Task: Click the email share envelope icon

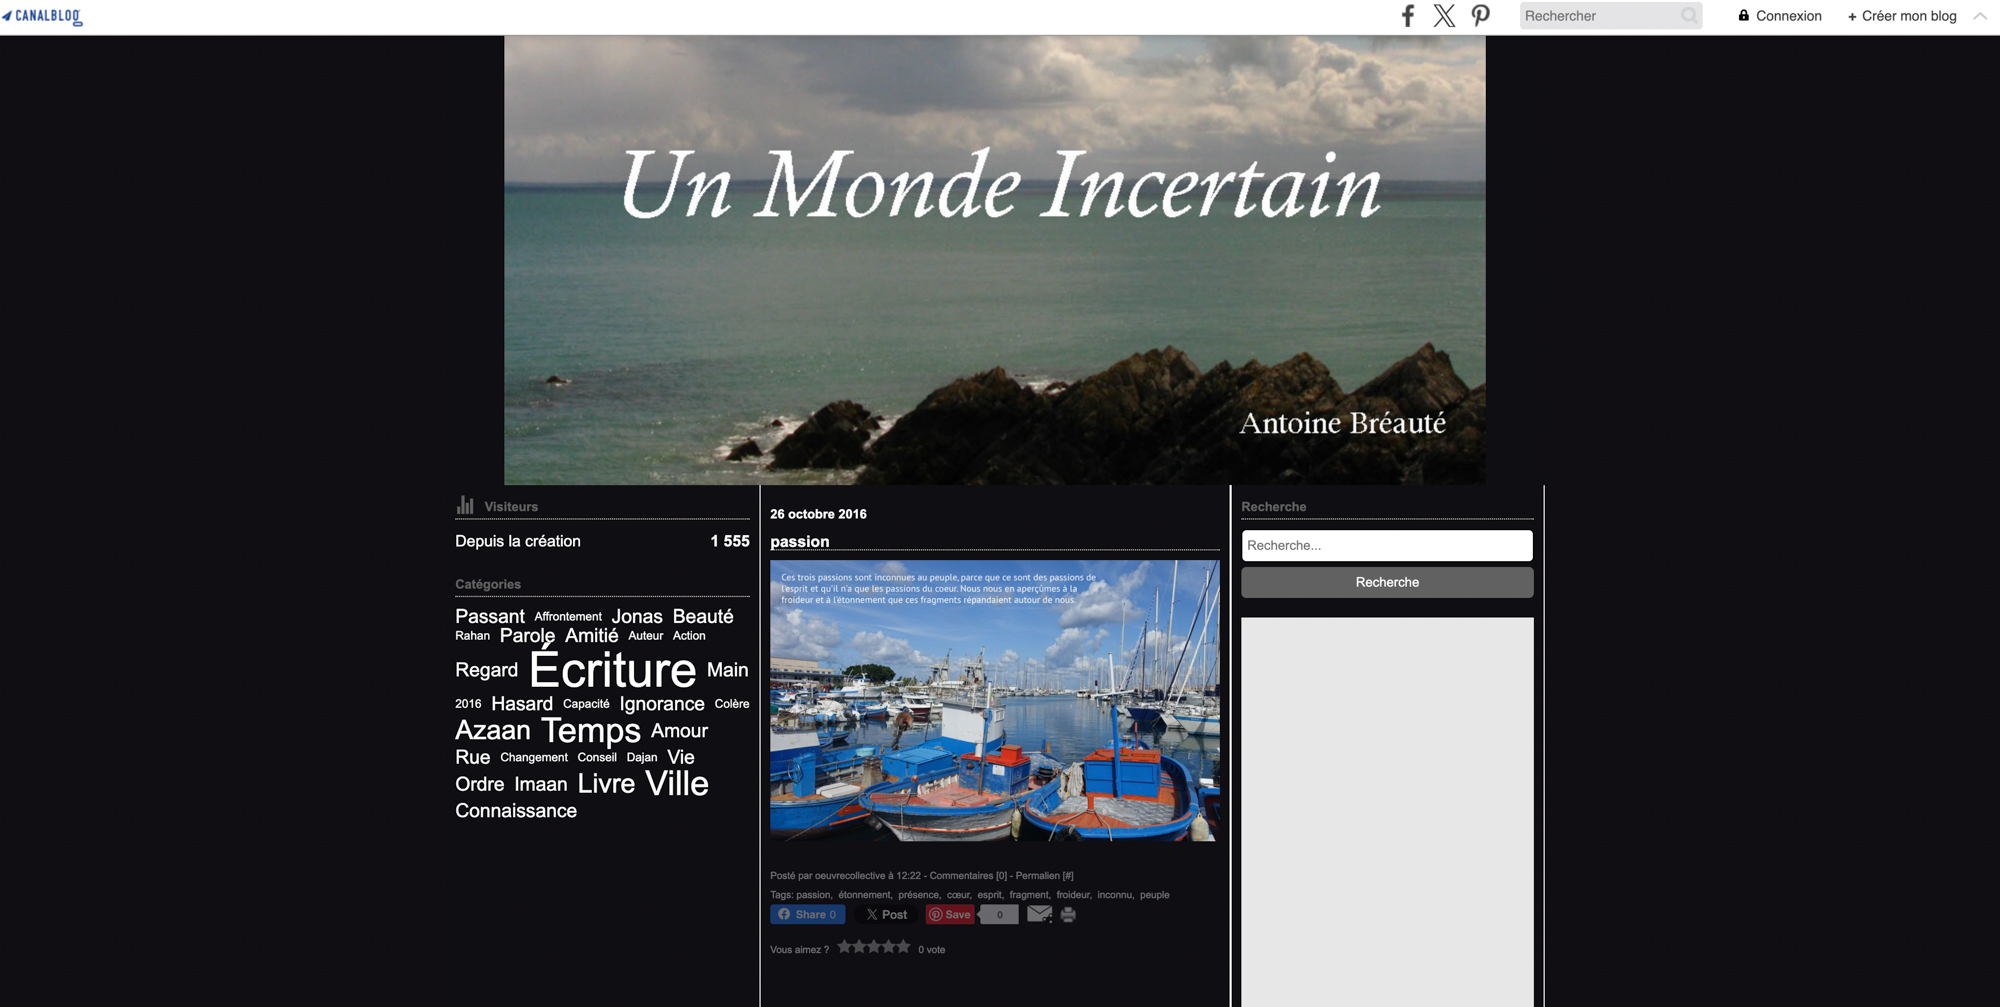Action: [1039, 914]
